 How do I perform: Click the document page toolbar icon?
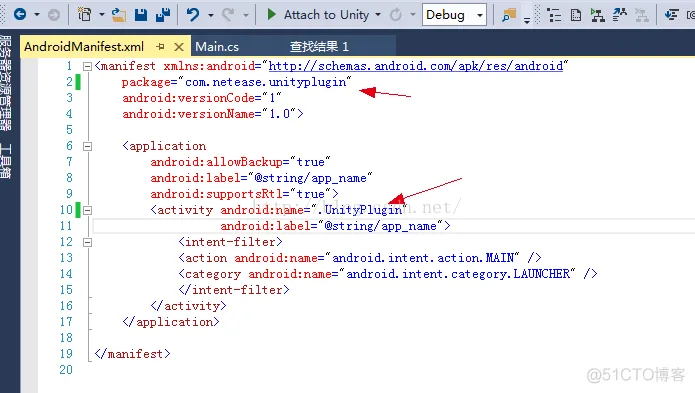pos(576,15)
